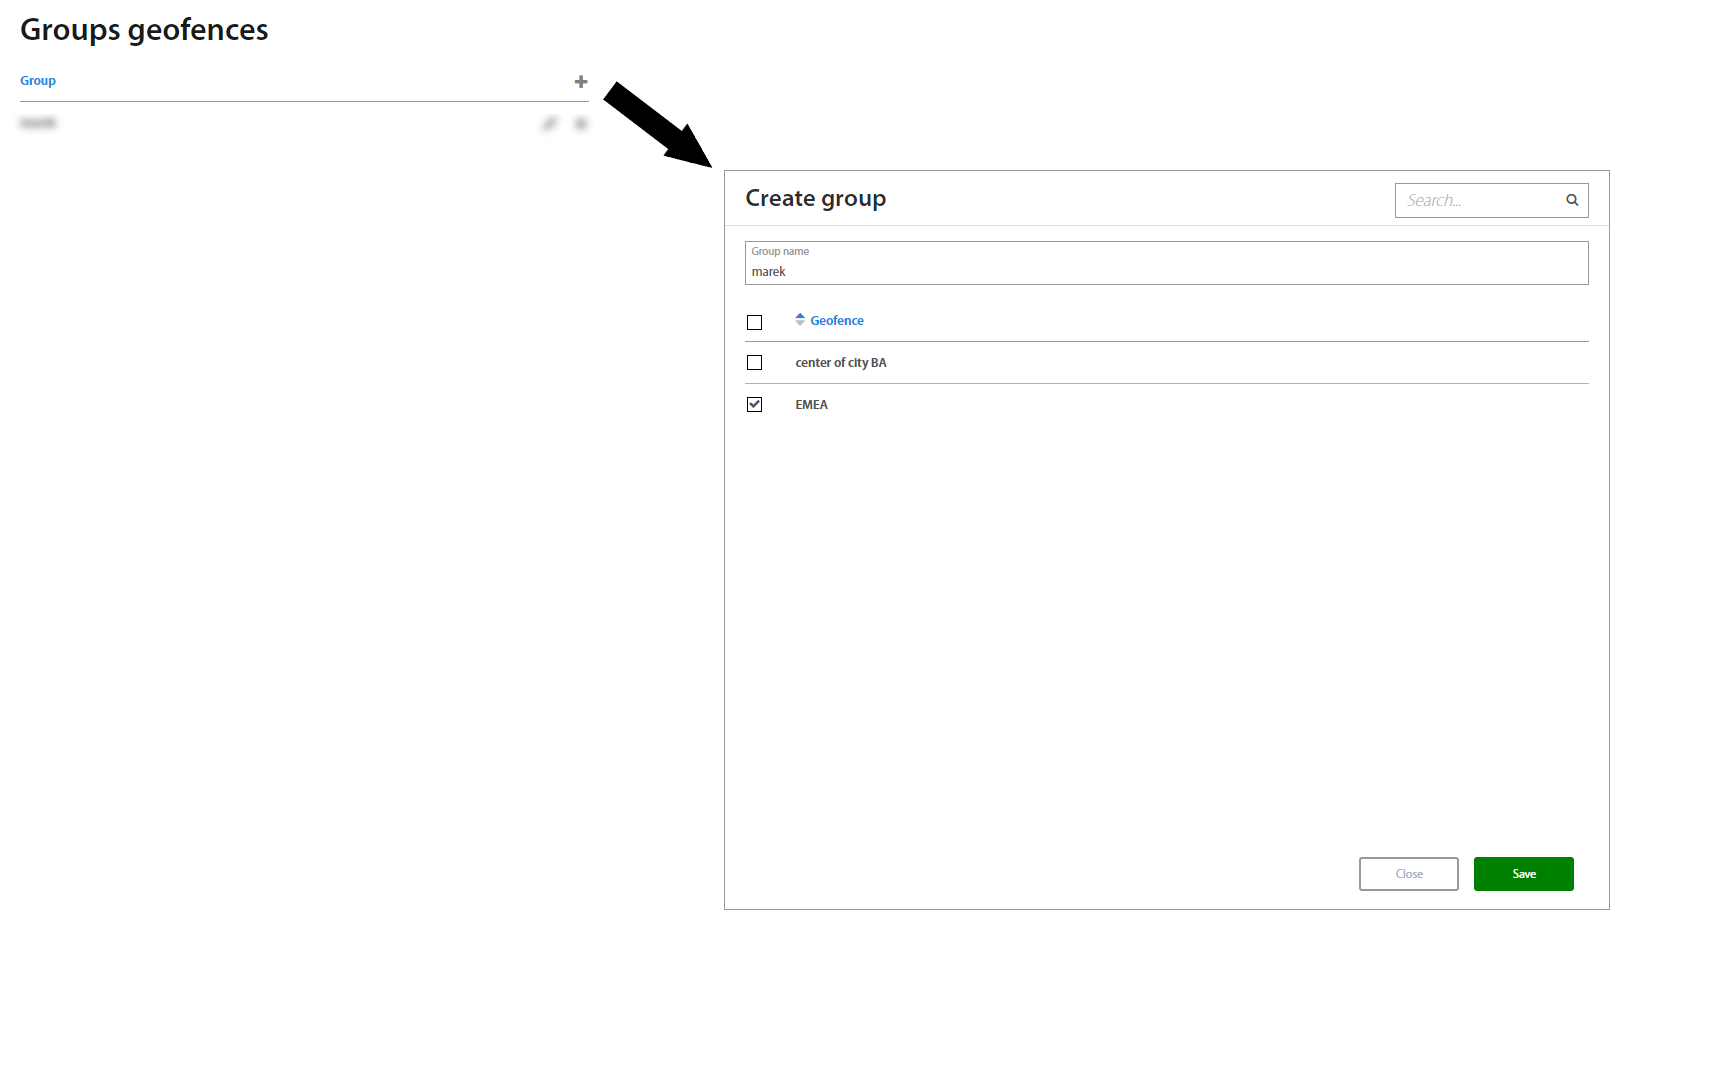1720x1080 pixels.
Task: Click the blurred pencil edit icon
Action: click(x=549, y=124)
